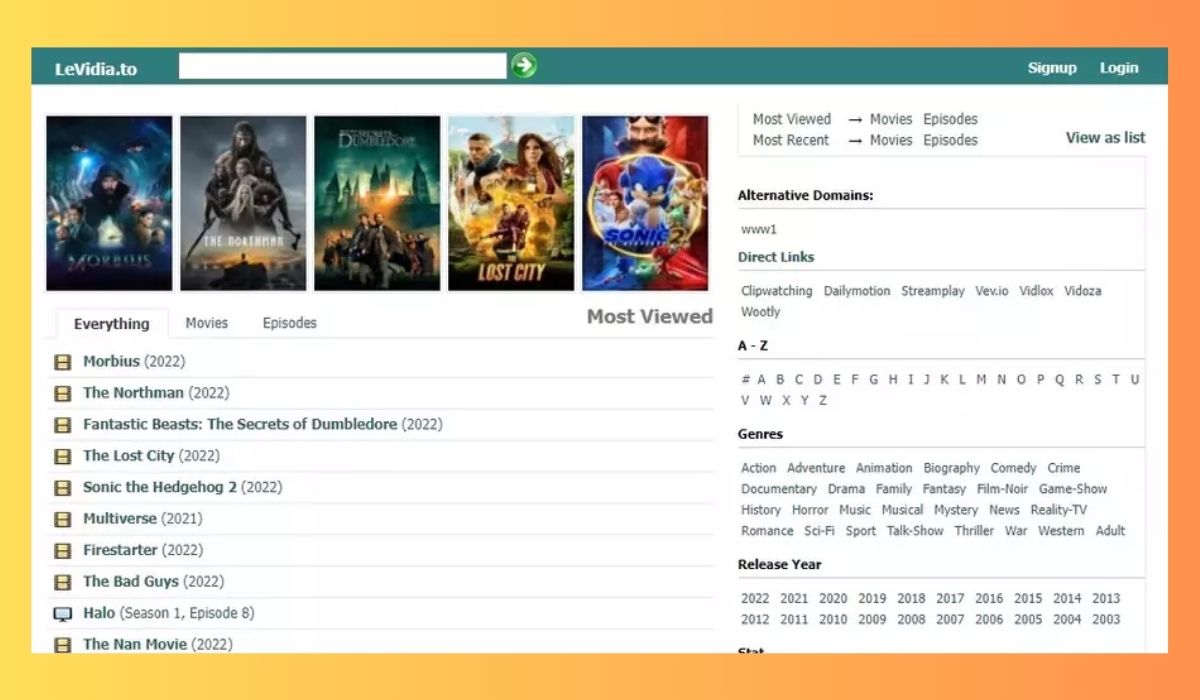This screenshot has width=1200, height=700.
Task: Open Most Recent Episodes link
Action: (x=950, y=140)
